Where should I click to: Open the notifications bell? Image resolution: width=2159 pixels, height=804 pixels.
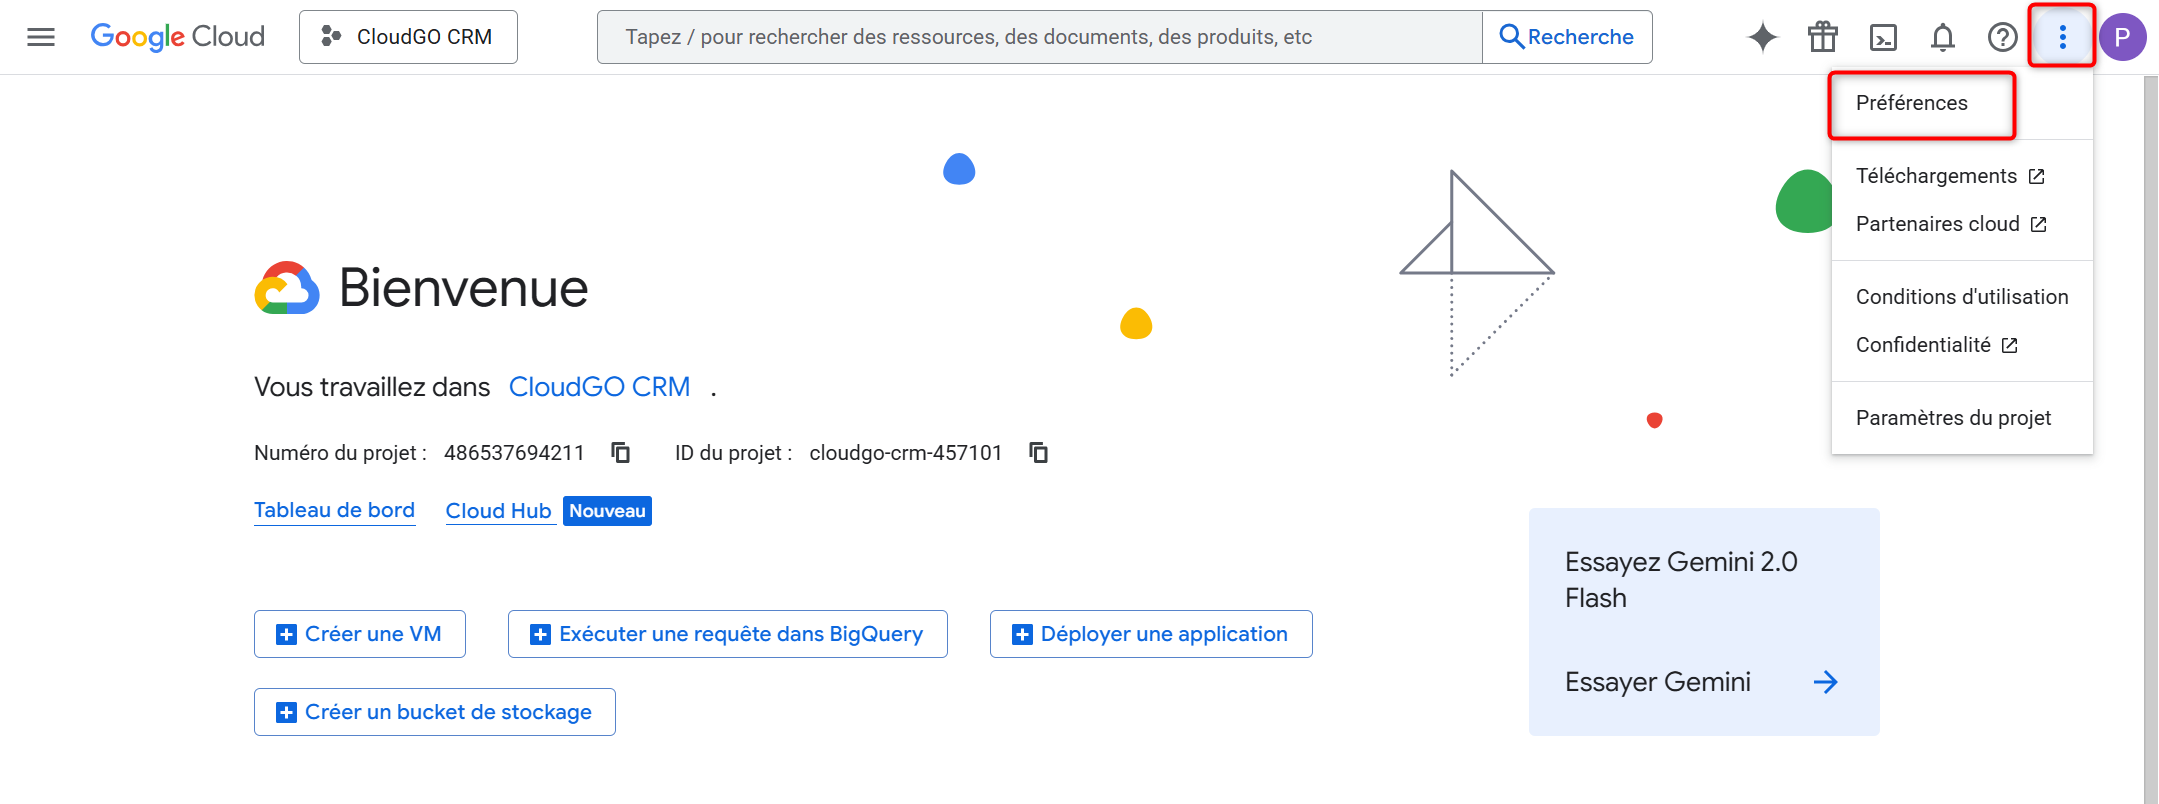point(1942,37)
